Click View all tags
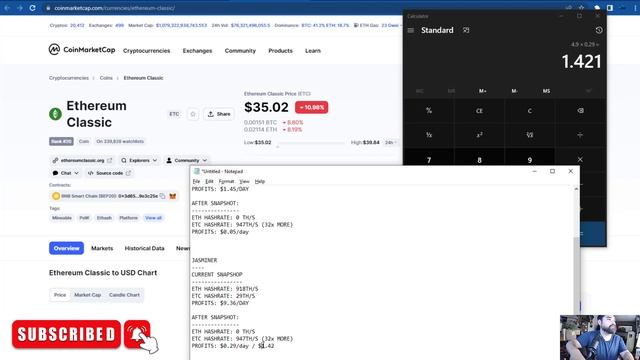Viewport: 640px width, 360px height. 153,218
